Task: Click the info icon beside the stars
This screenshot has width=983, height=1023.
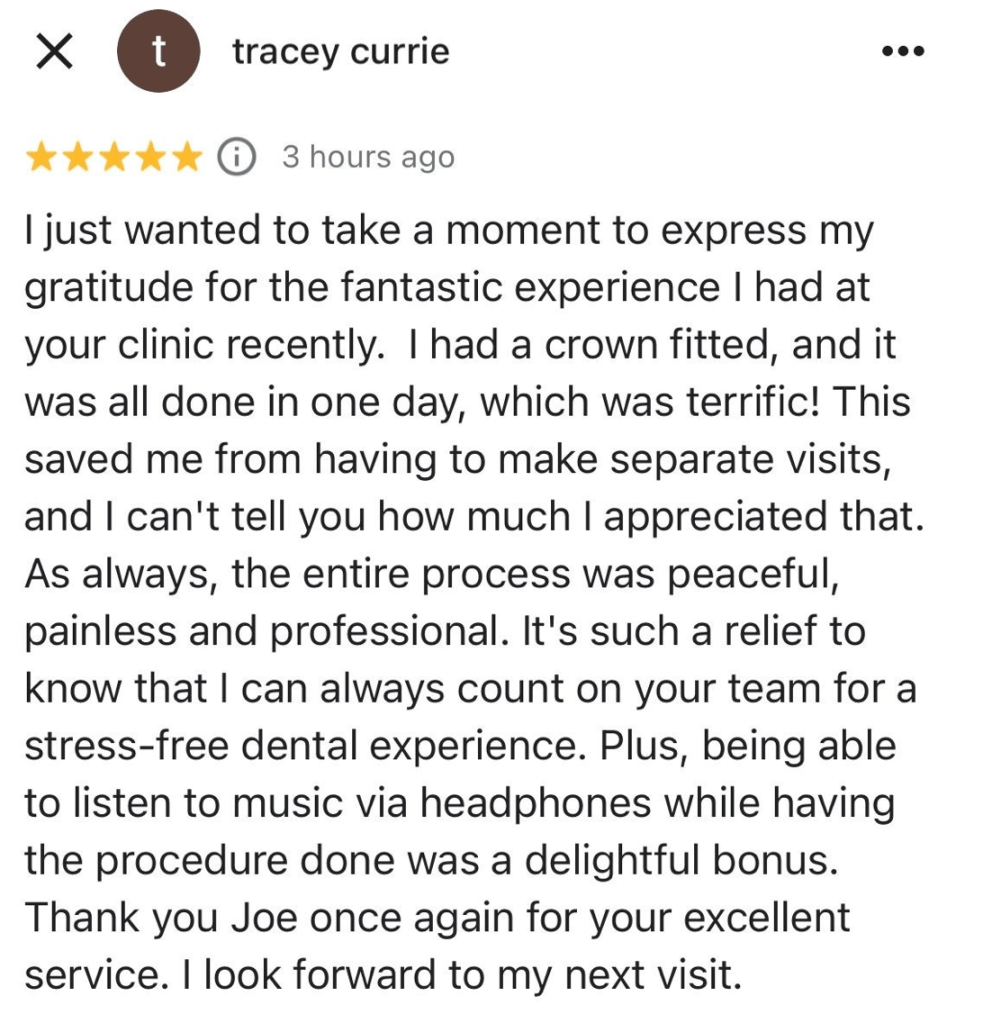Action: click(x=236, y=157)
